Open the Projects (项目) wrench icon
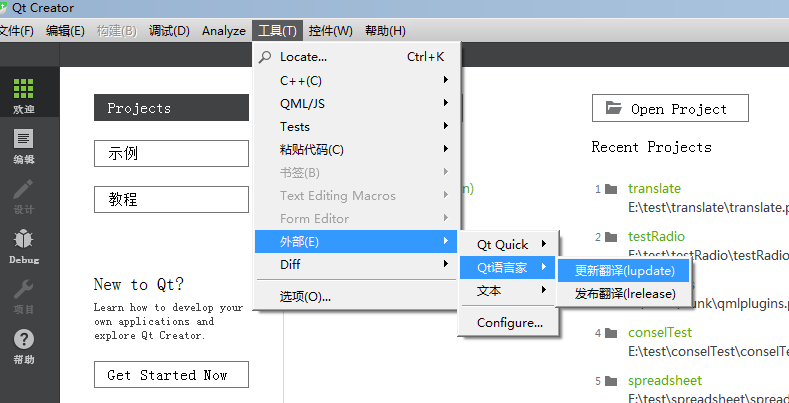The width and height of the screenshot is (789, 403). [23, 289]
